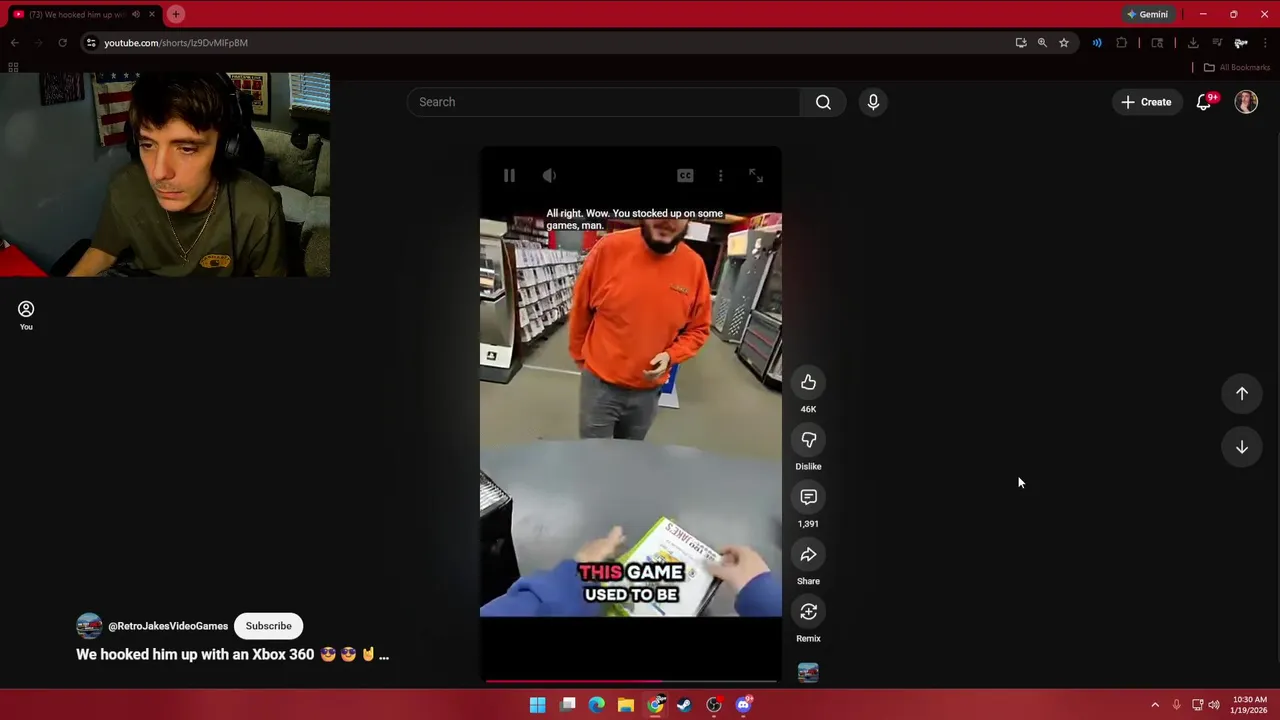Pause the Shorts video
The image size is (1280, 720).
(509, 176)
